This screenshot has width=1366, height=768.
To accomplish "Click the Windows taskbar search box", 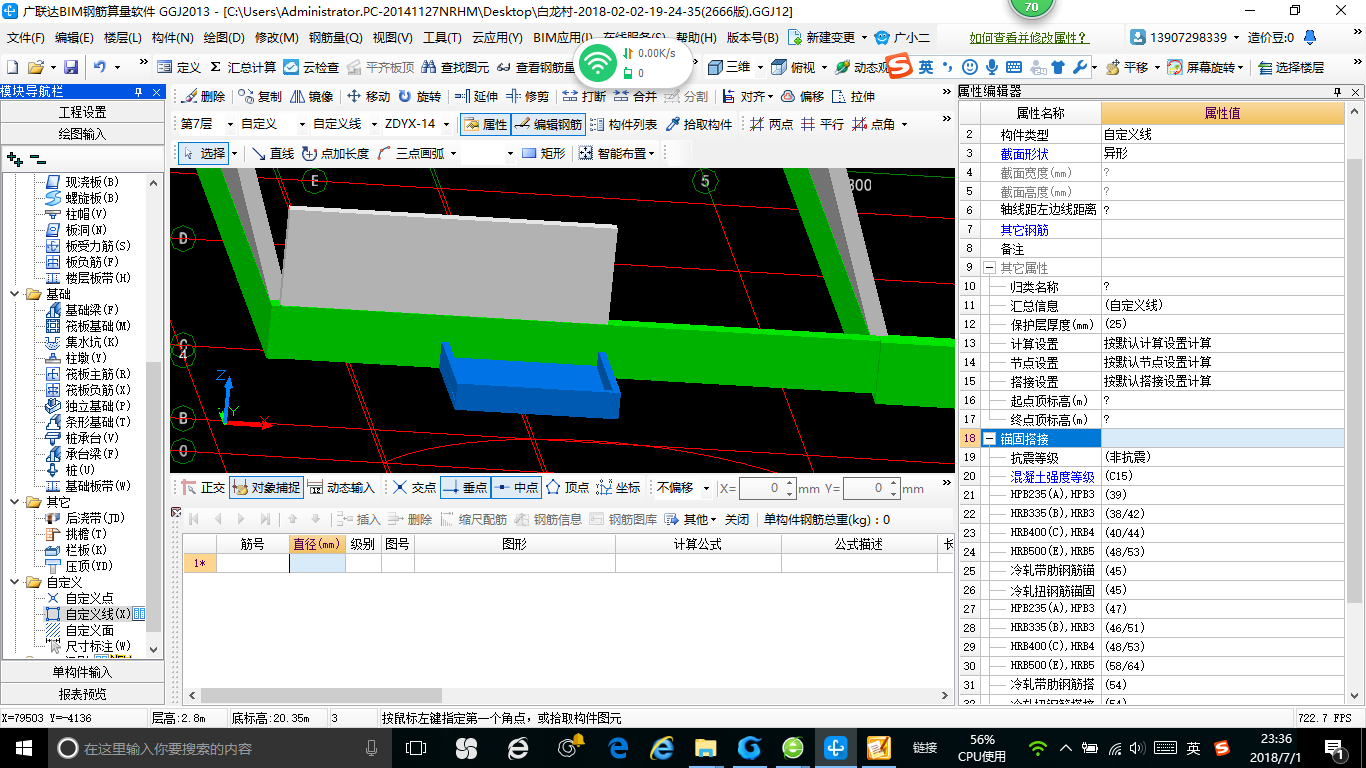I will pyautogui.click(x=220, y=747).
